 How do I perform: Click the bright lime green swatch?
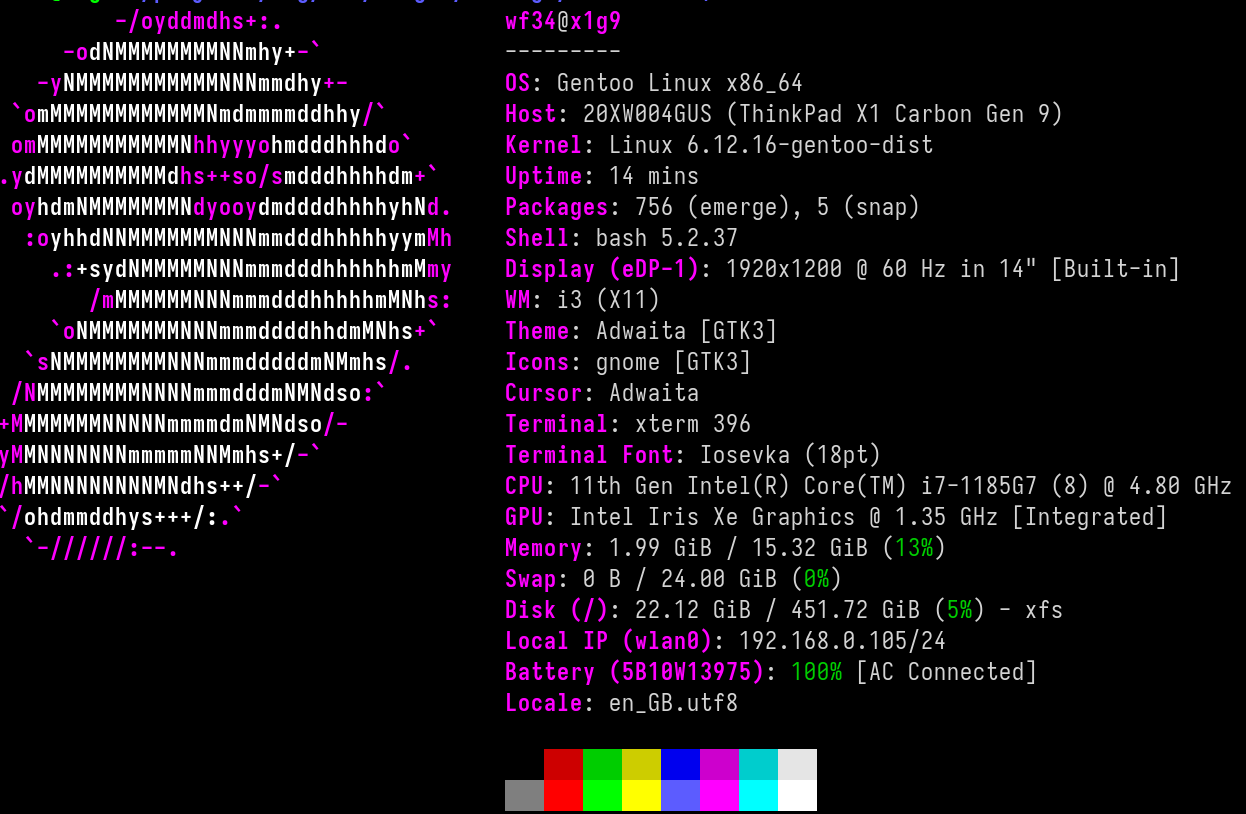click(602, 795)
